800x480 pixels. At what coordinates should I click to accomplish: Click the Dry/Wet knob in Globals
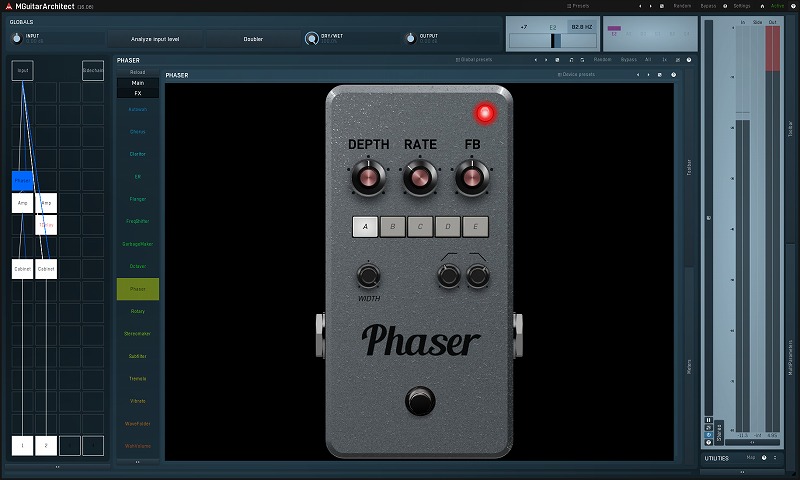click(312, 39)
